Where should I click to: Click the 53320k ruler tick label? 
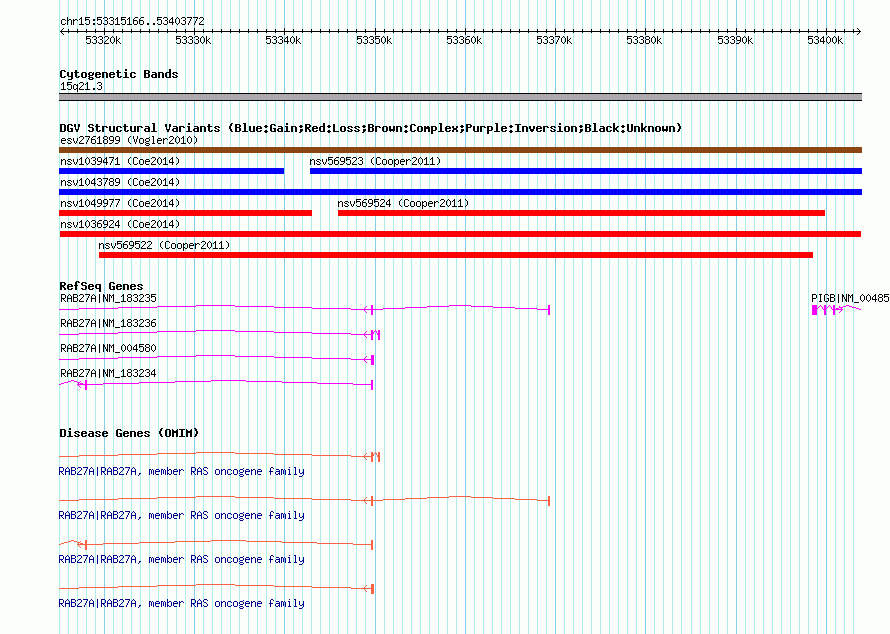point(103,41)
